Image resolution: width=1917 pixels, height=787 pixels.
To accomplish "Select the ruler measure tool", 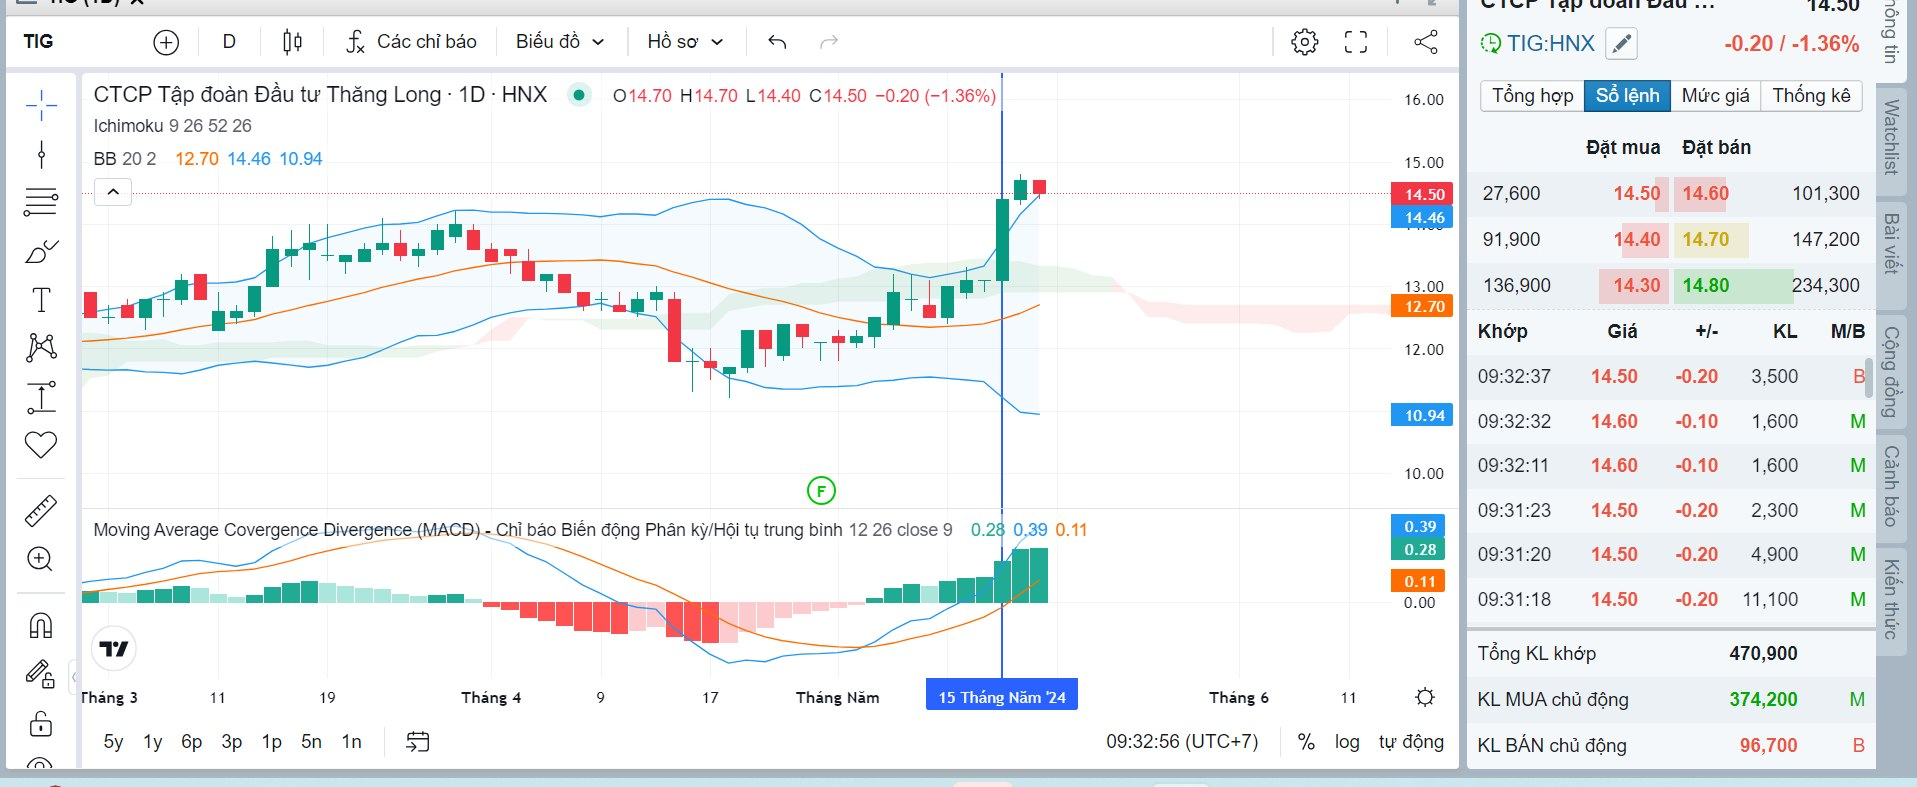I will (41, 511).
